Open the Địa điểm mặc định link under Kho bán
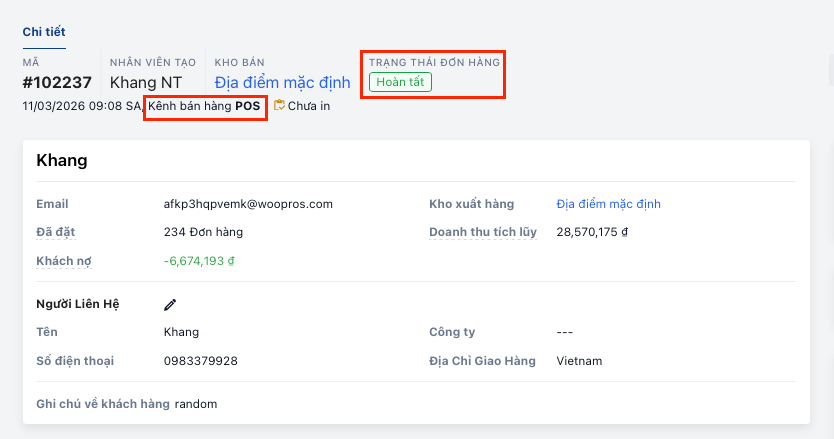 coord(282,82)
